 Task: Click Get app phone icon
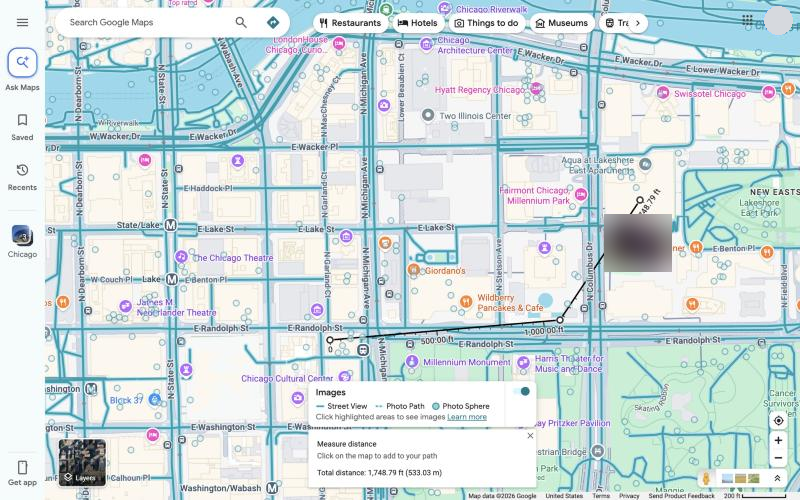[x=22, y=467]
